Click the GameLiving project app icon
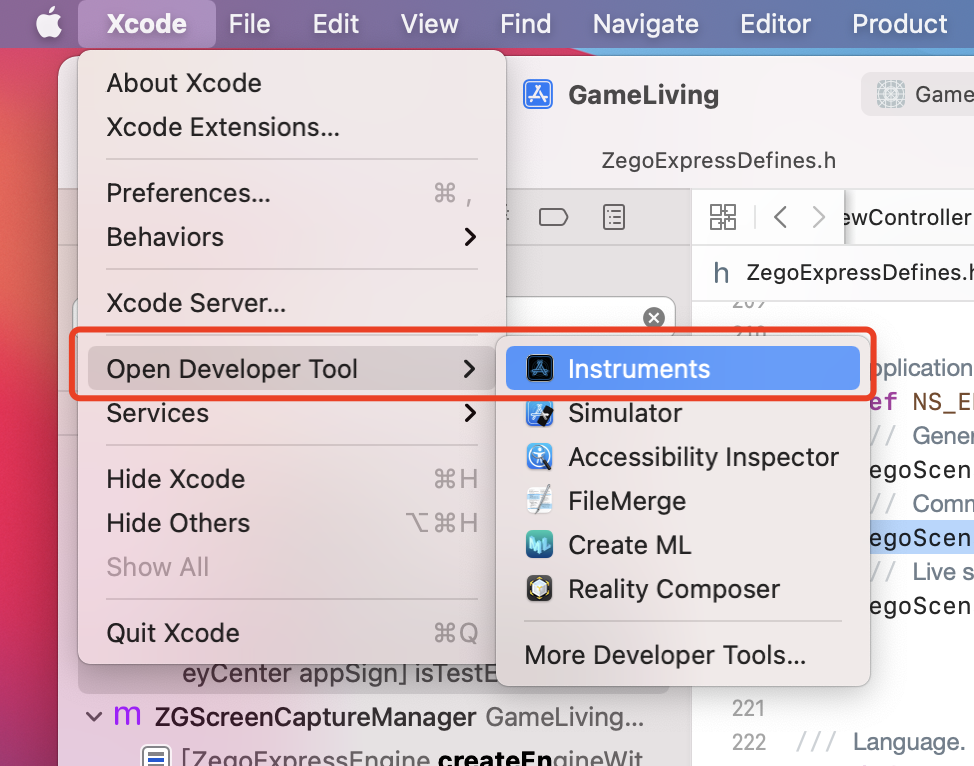974x766 pixels. [x=537, y=94]
